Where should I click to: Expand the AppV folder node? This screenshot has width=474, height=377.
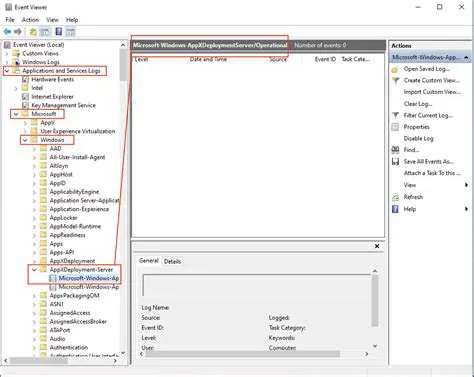(x=25, y=123)
